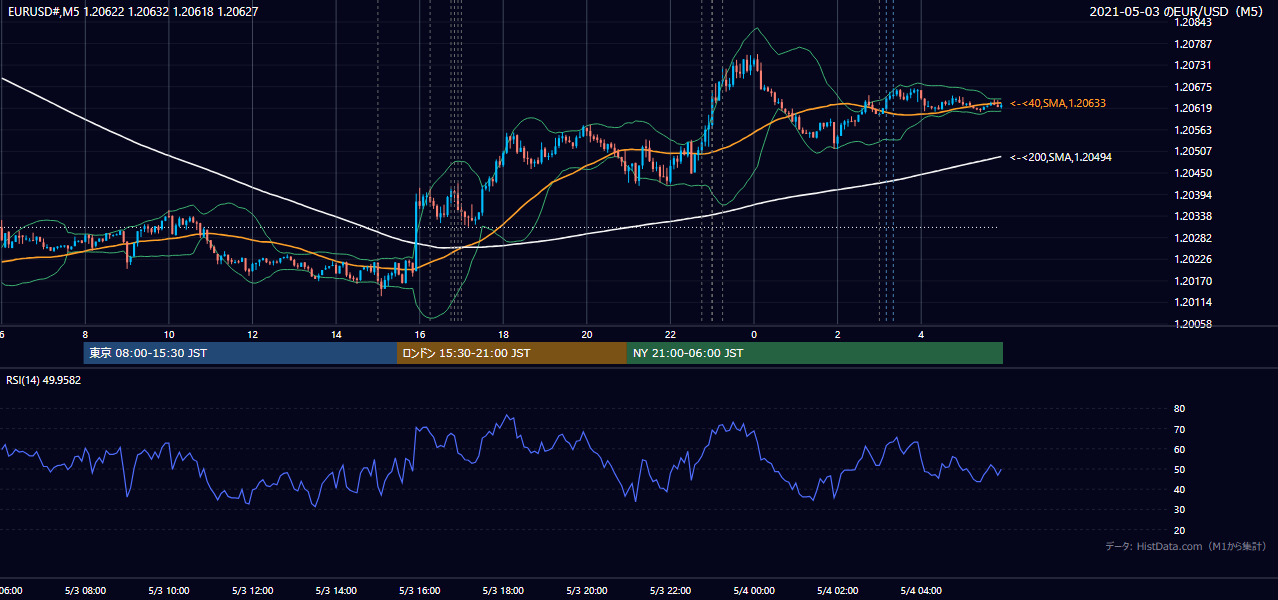The image size is (1278, 600).
Task: Click hour label 16 under the price chart
Action: (420, 334)
